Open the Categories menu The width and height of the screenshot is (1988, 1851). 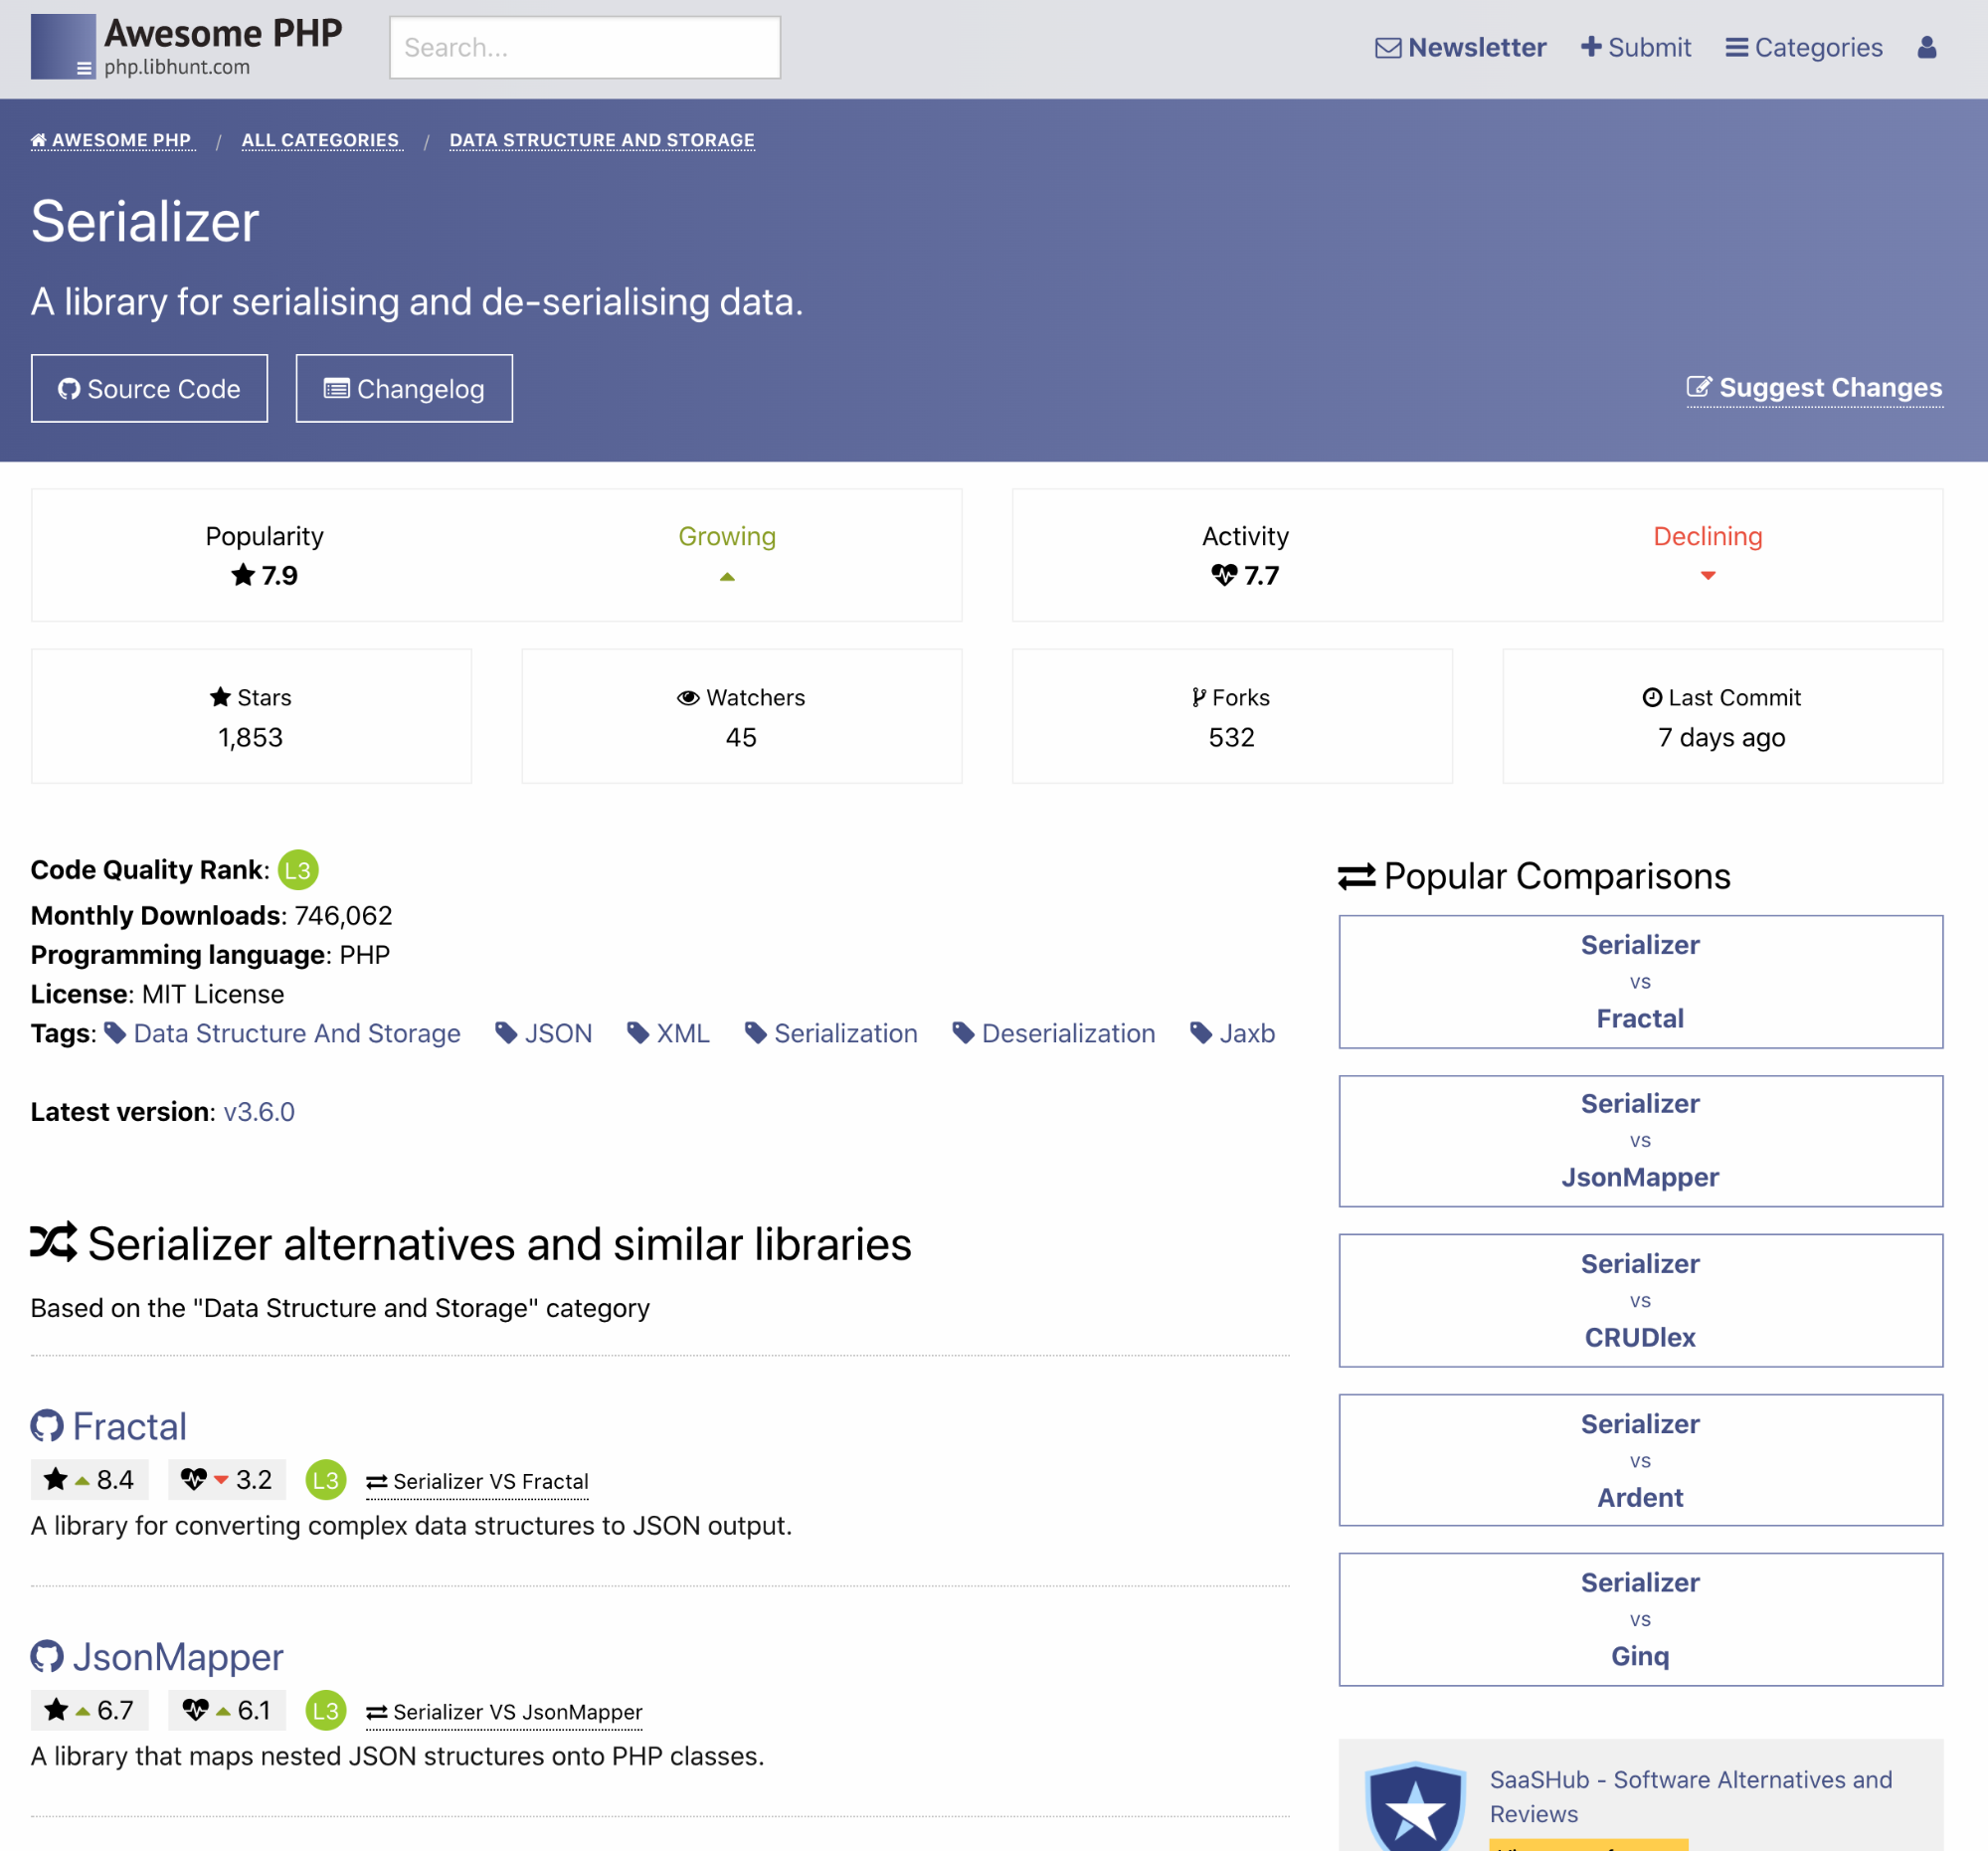1803,47
